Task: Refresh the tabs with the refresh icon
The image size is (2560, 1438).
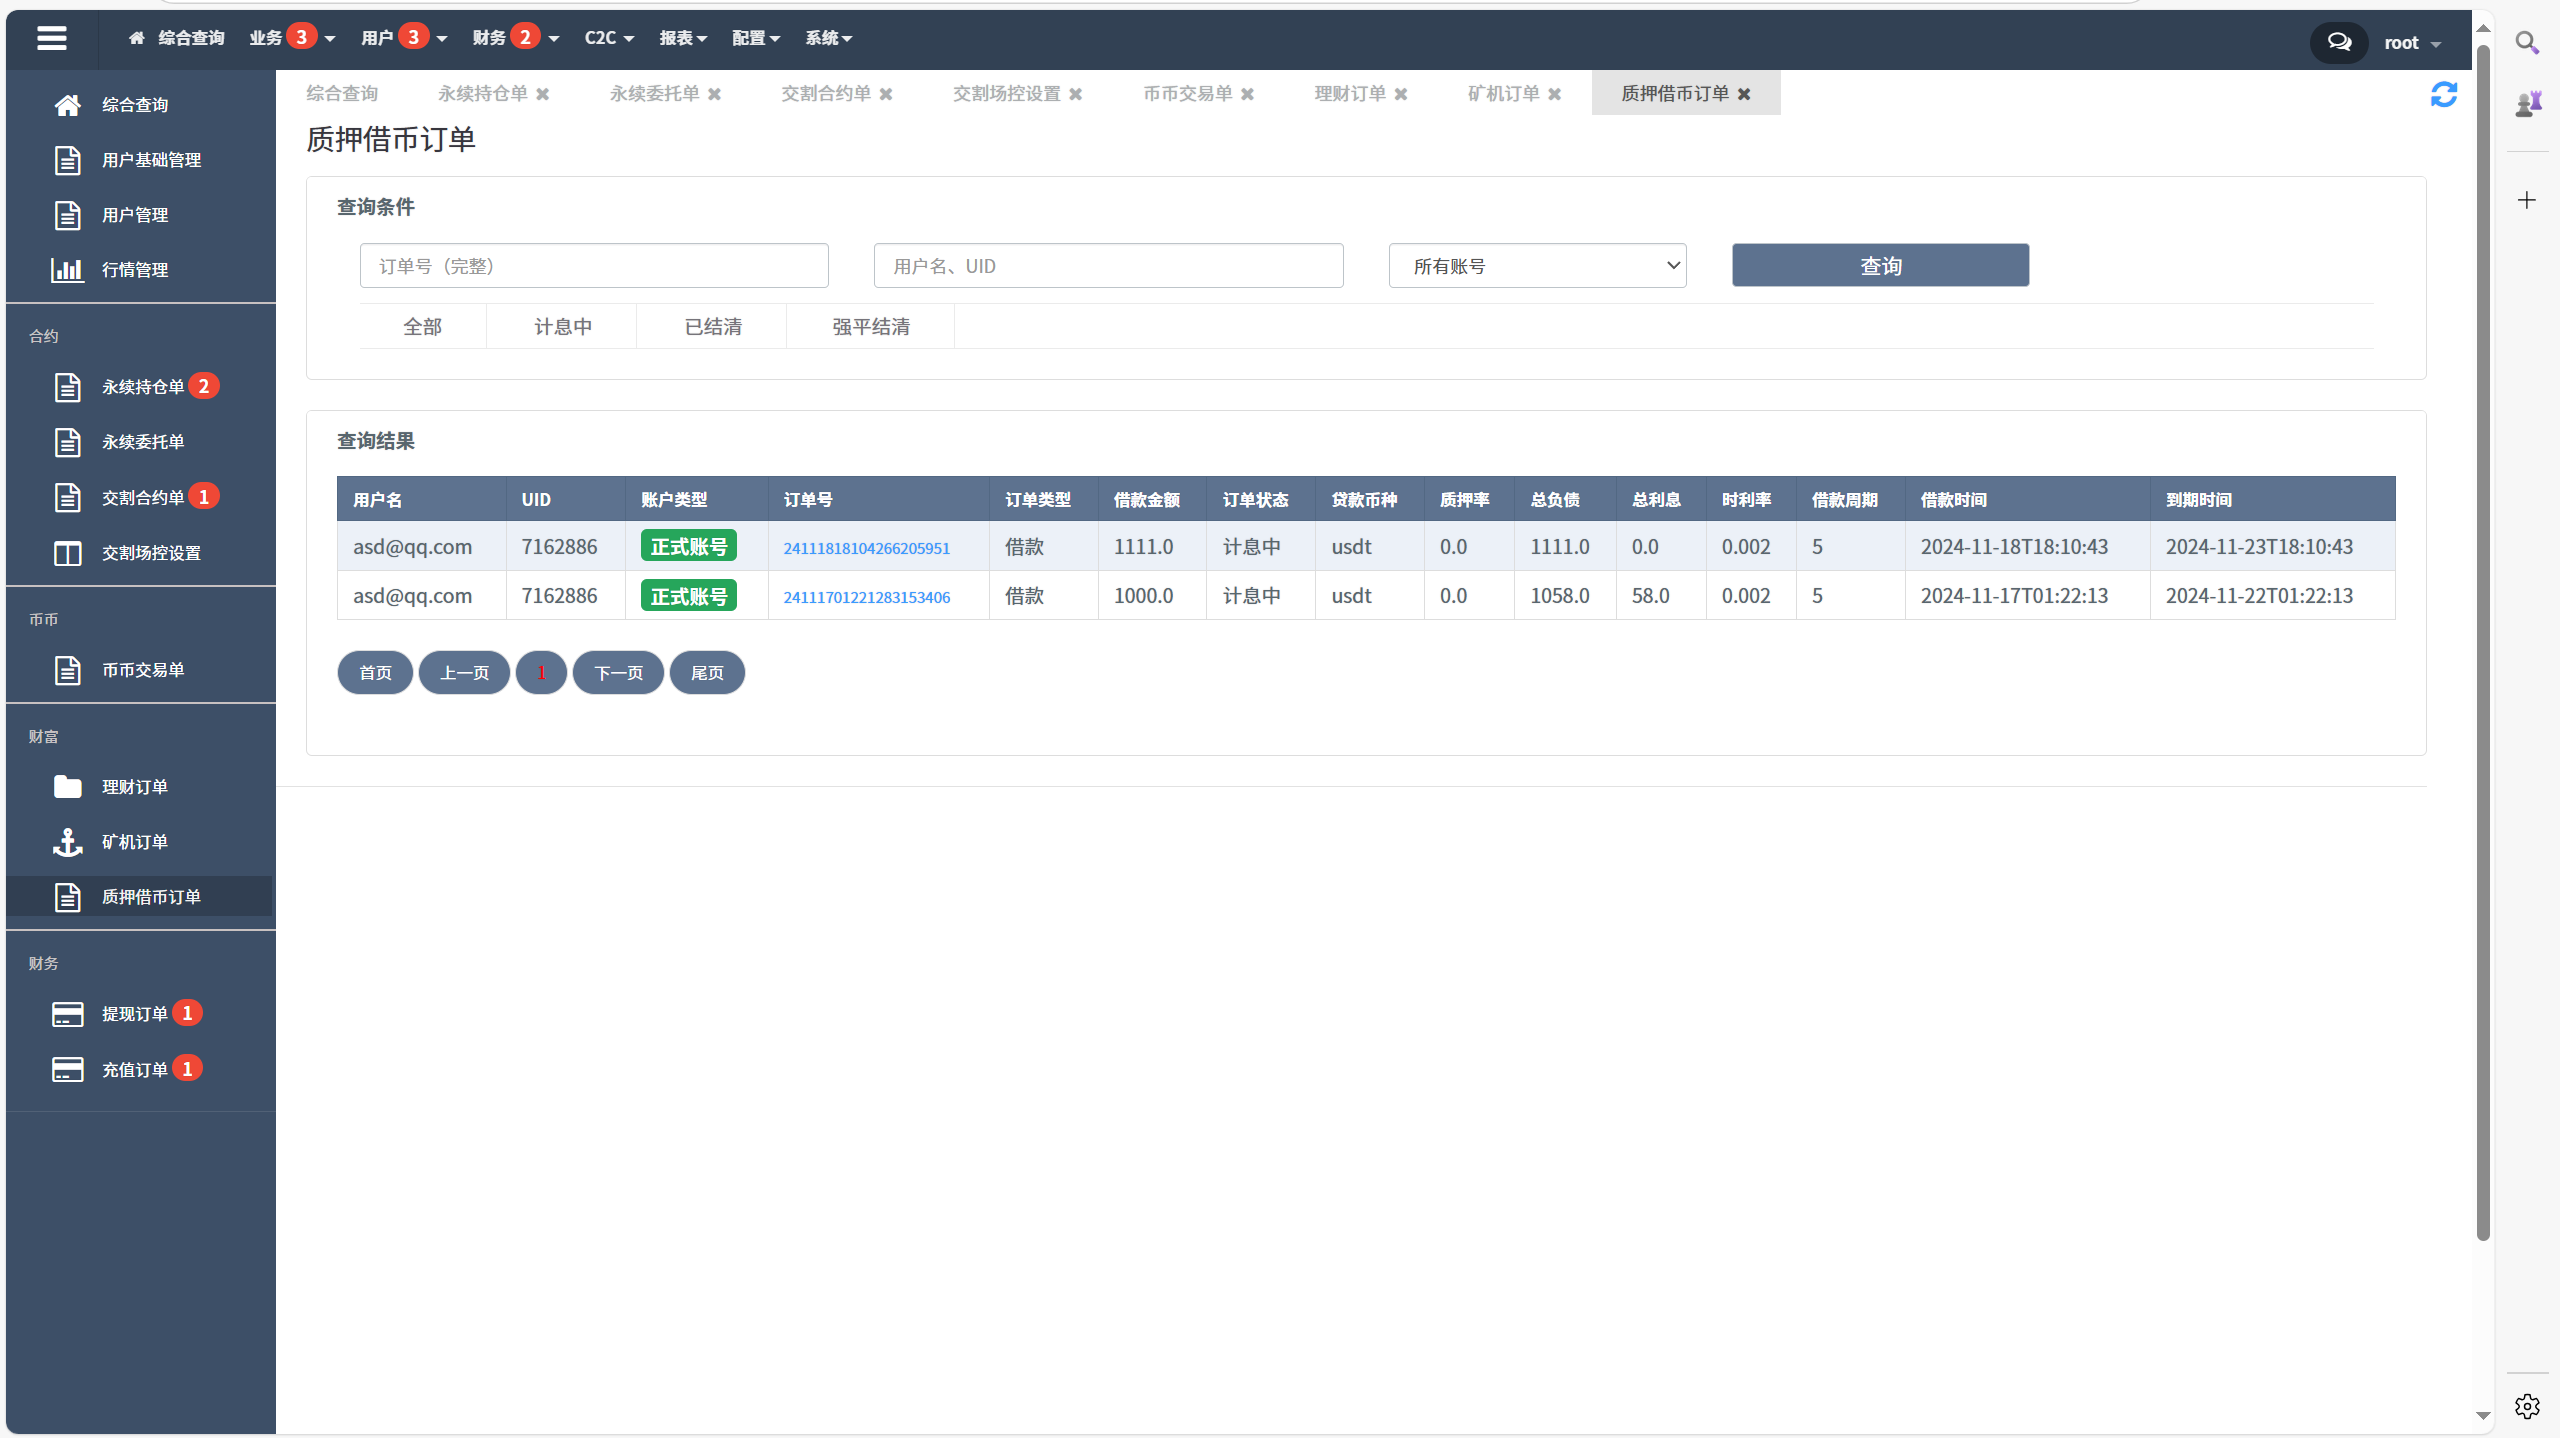Action: pos(2444,93)
